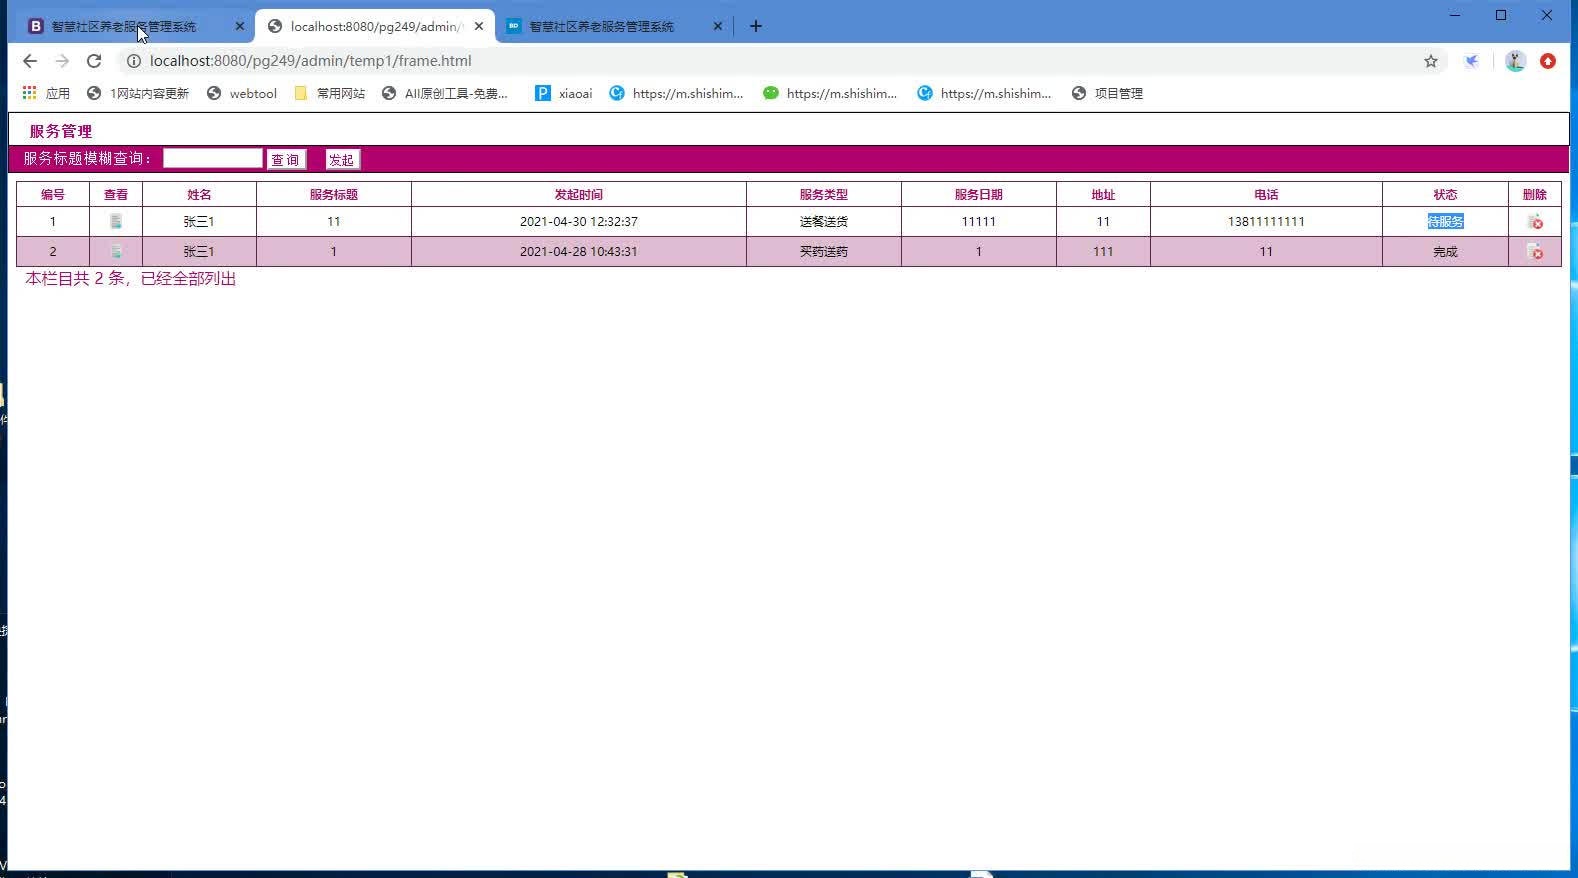Screen dimensions: 1578x878
Task: Click the 发起时间 column header
Action: (579, 194)
